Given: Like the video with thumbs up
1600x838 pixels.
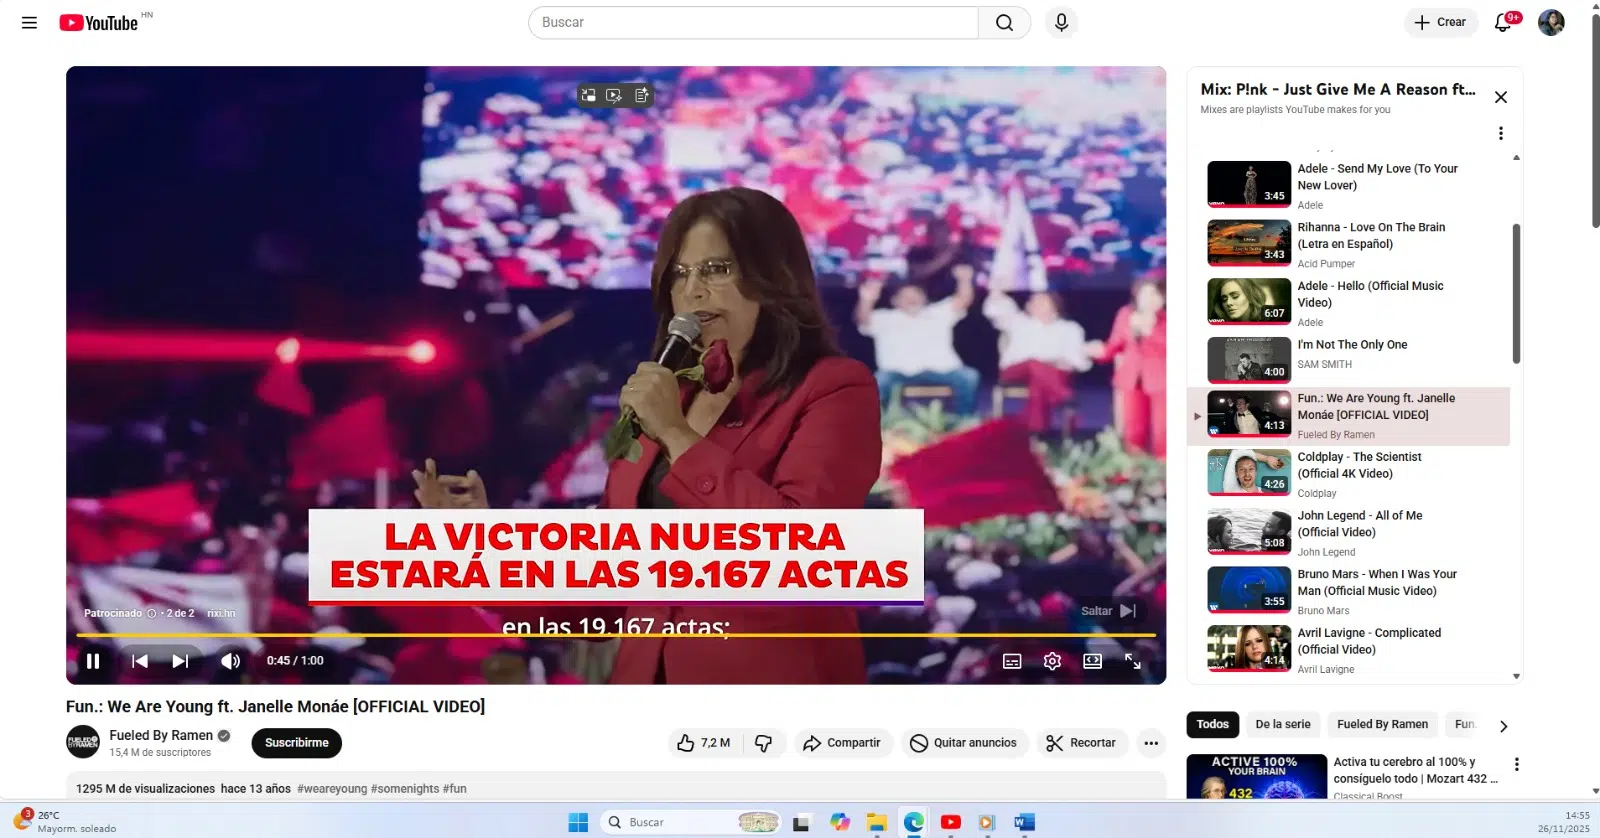Looking at the screenshot, I should pos(703,743).
